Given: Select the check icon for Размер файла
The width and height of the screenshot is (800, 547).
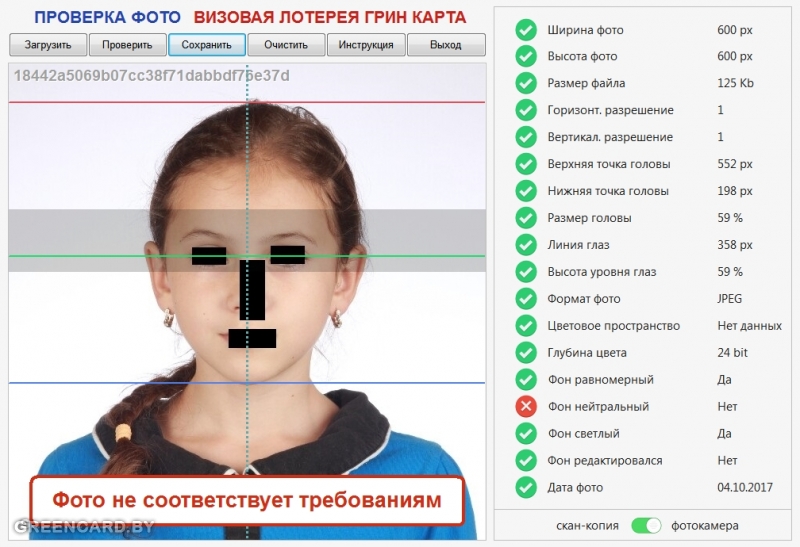Looking at the screenshot, I should (x=526, y=83).
